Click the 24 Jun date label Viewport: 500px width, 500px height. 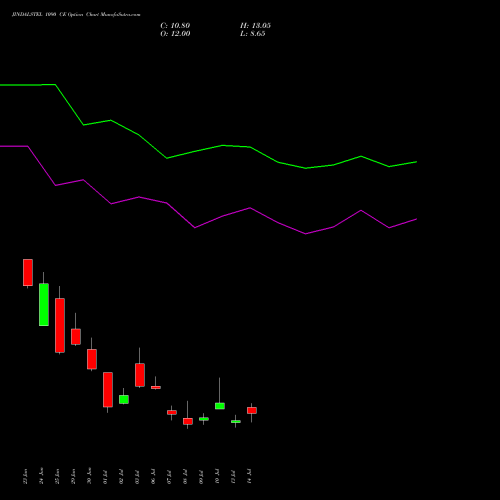click(x=41, y=476)
